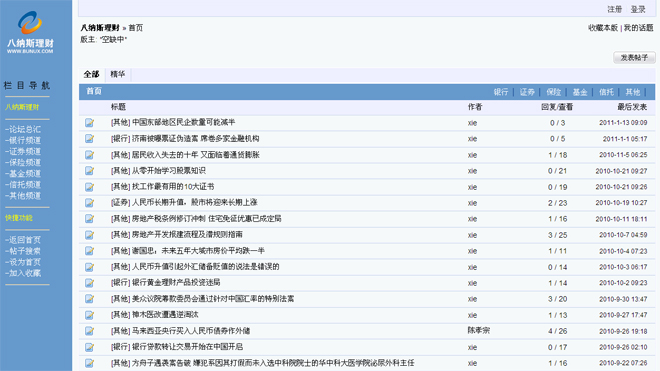This screenshot has height=371, width=660.
Task: Open the 注册 link
Action: [615, 9]
